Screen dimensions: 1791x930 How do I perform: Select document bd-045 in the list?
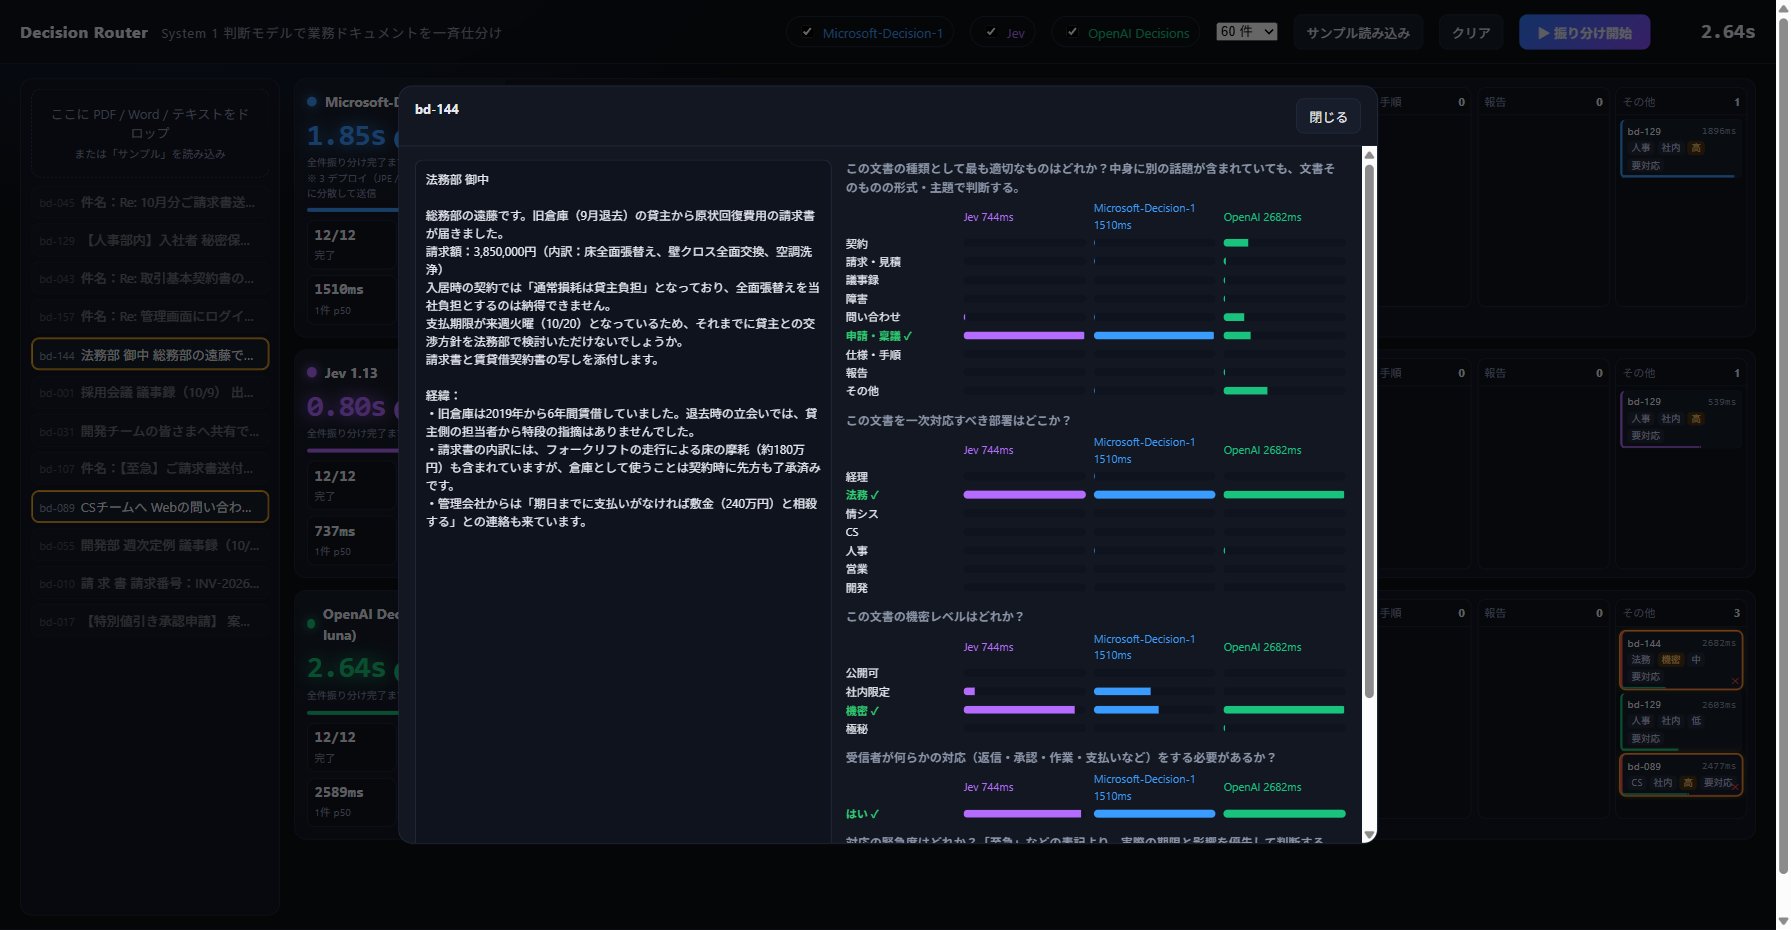pos(150,202)
